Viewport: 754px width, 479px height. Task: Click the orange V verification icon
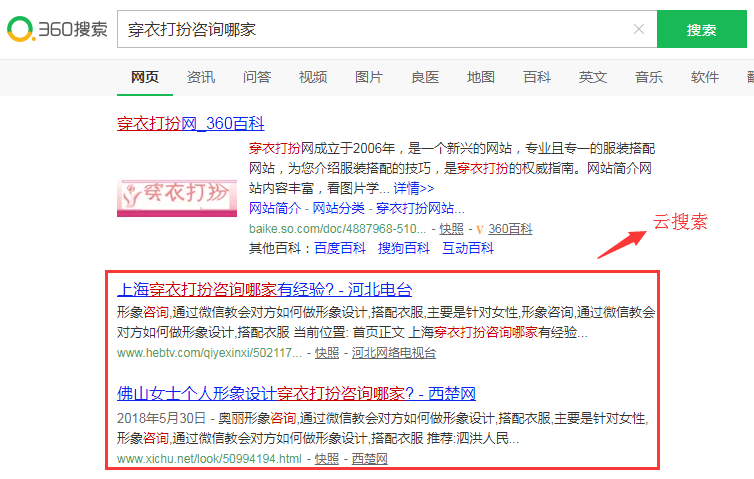[479, 230]
